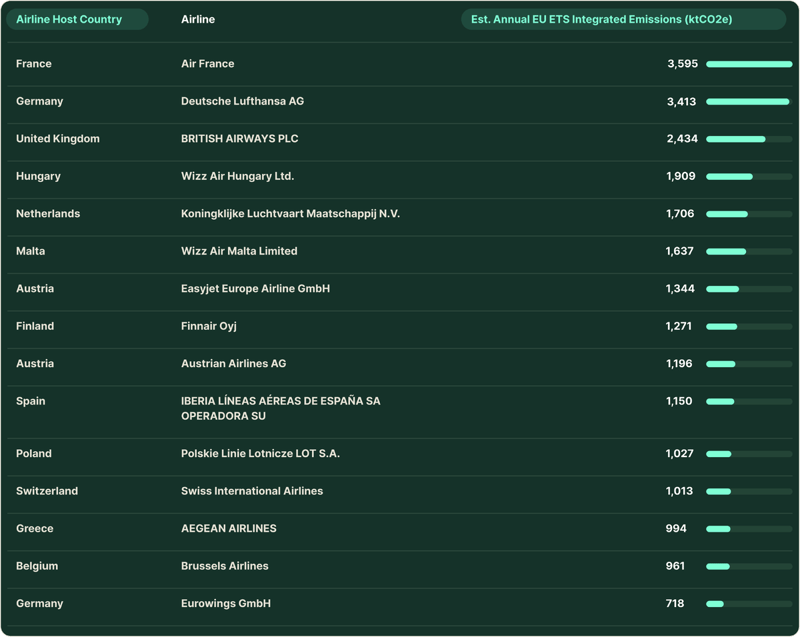Sort by Est. Annual EU ETS Emissions header
This screenshot has width=800, height=637.
(x=623, y=19)
